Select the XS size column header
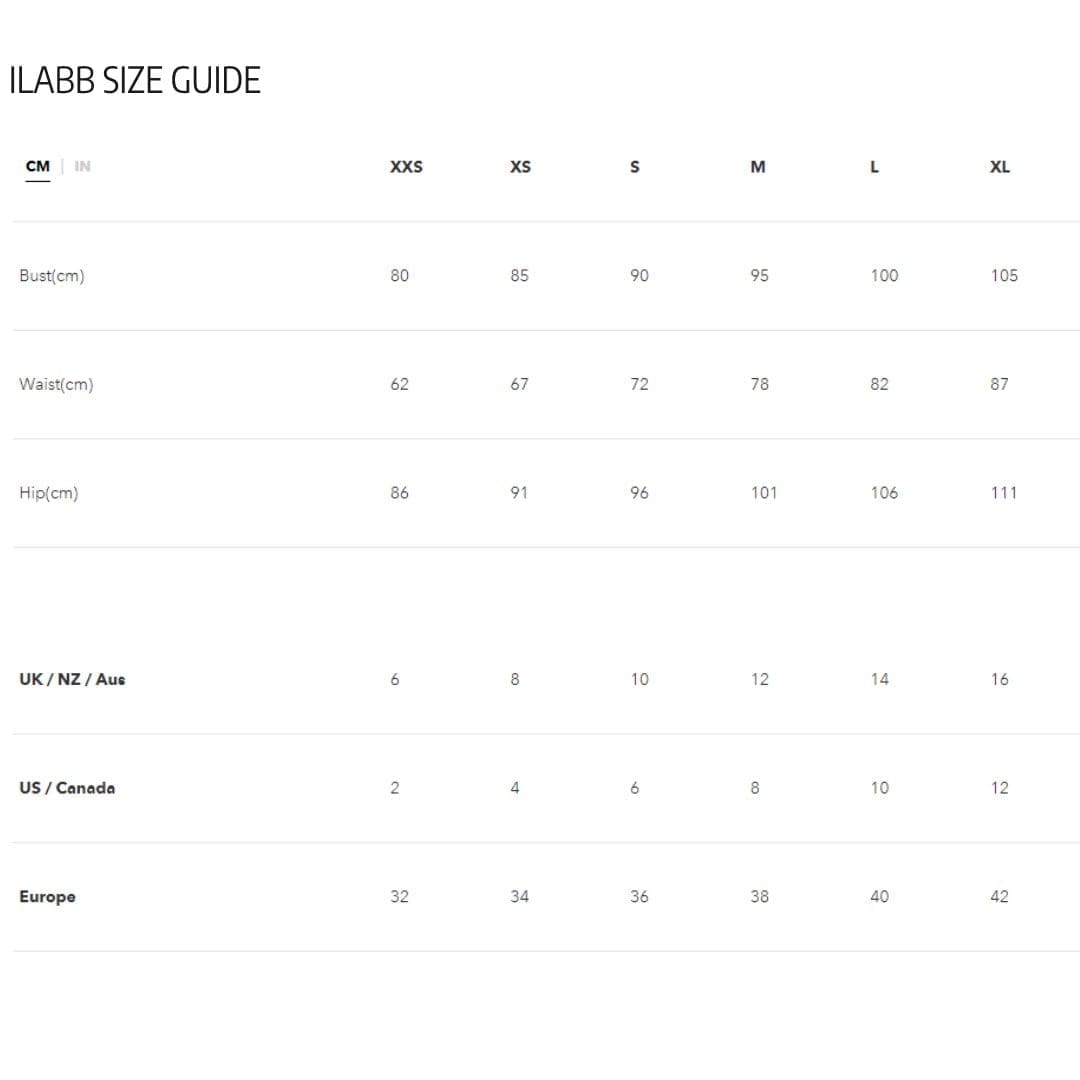1080x1080 pixels. (520, 167)
